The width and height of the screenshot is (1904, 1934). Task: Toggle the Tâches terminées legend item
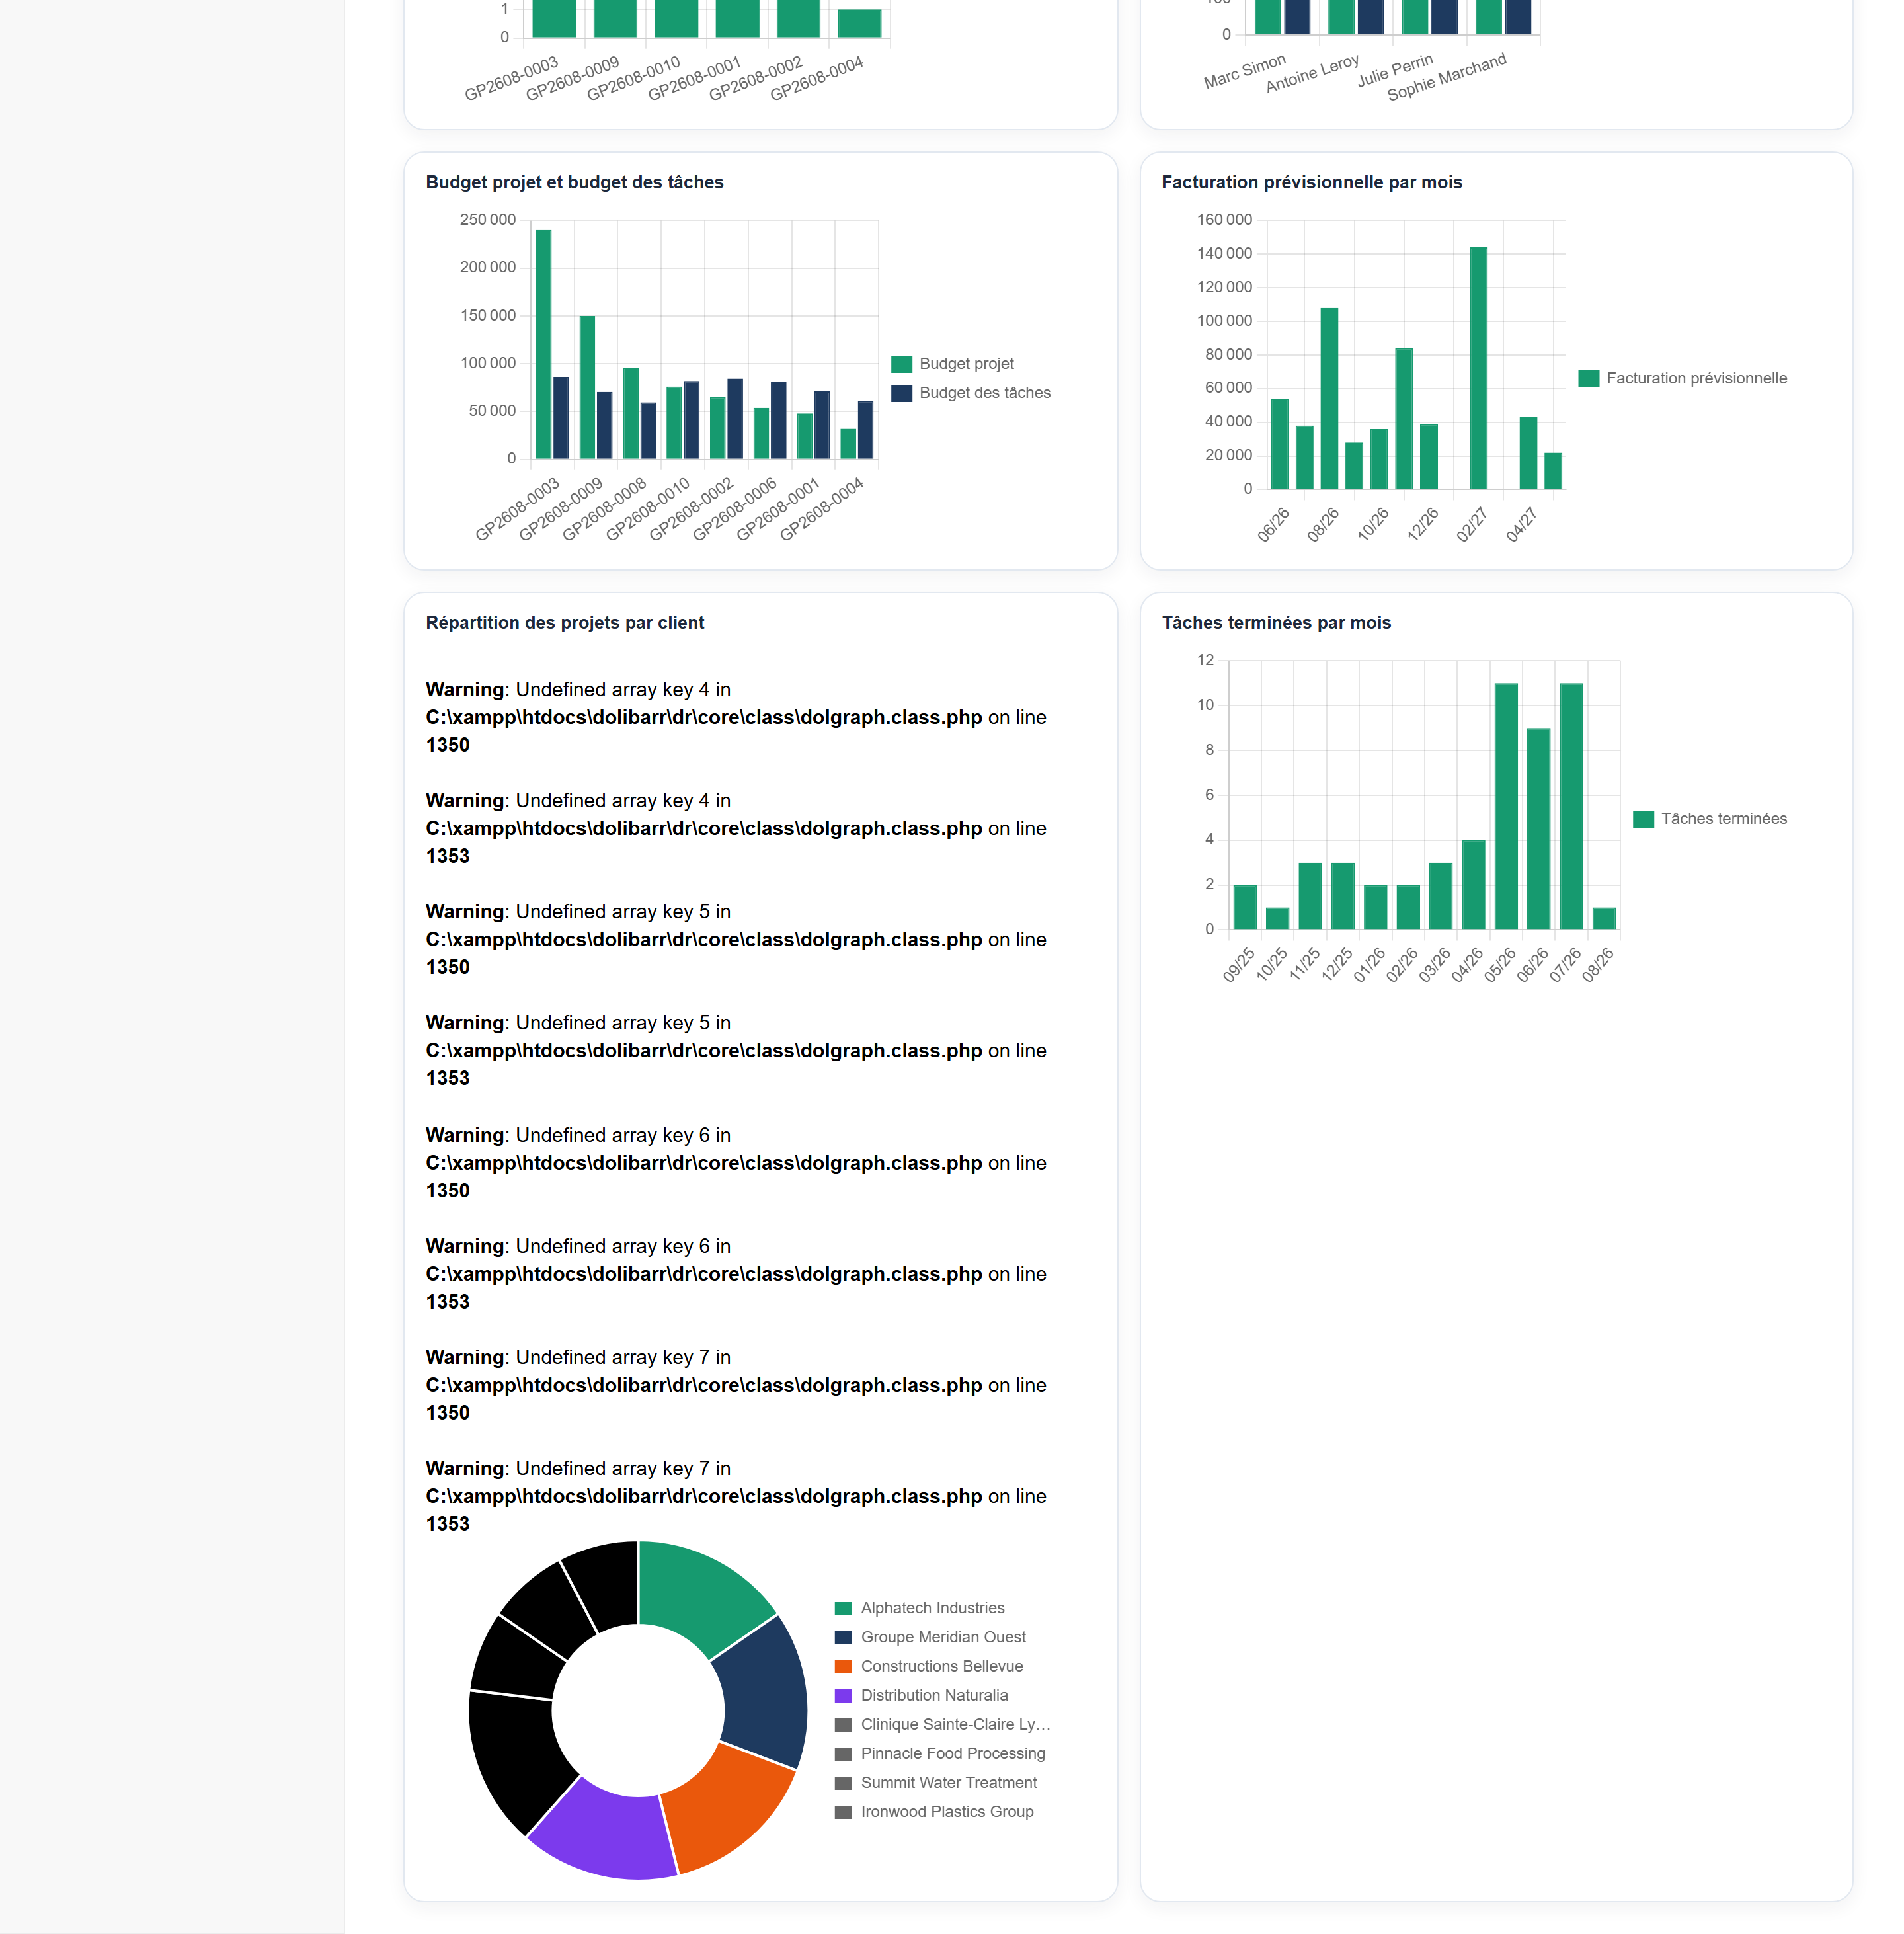(1709, 819)
